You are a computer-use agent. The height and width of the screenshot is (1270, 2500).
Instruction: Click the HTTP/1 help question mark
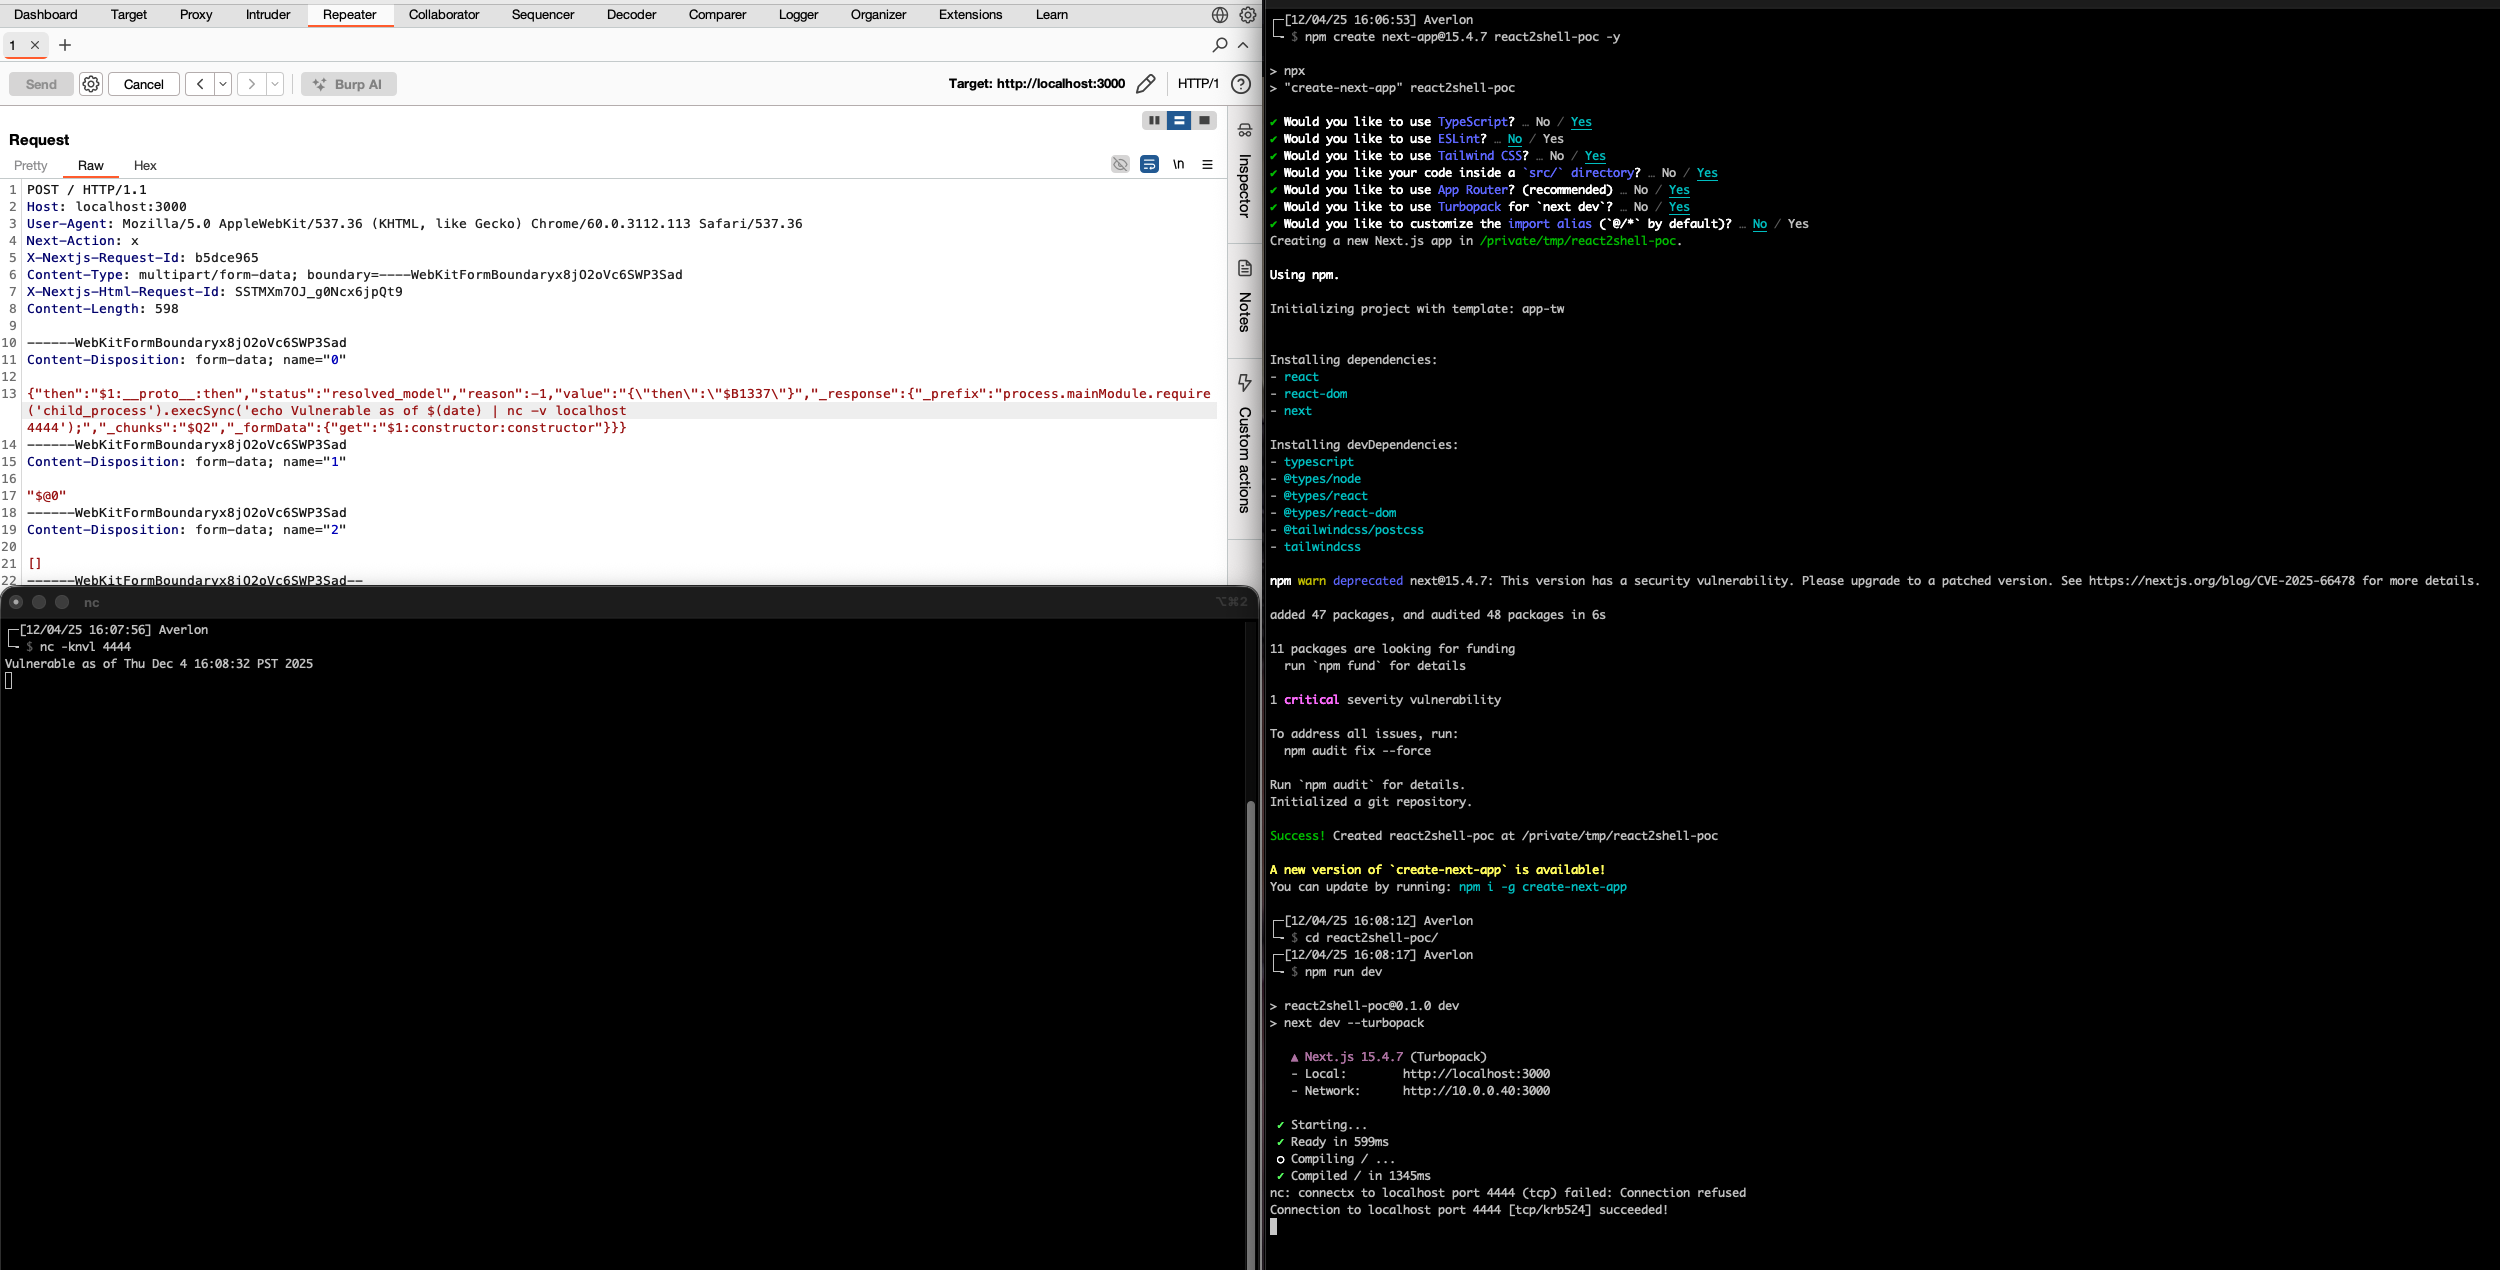point(1240,84)
